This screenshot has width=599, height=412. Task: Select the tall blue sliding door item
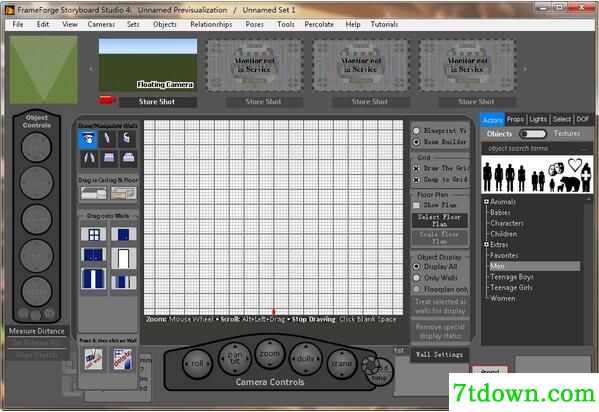point(94,279)
